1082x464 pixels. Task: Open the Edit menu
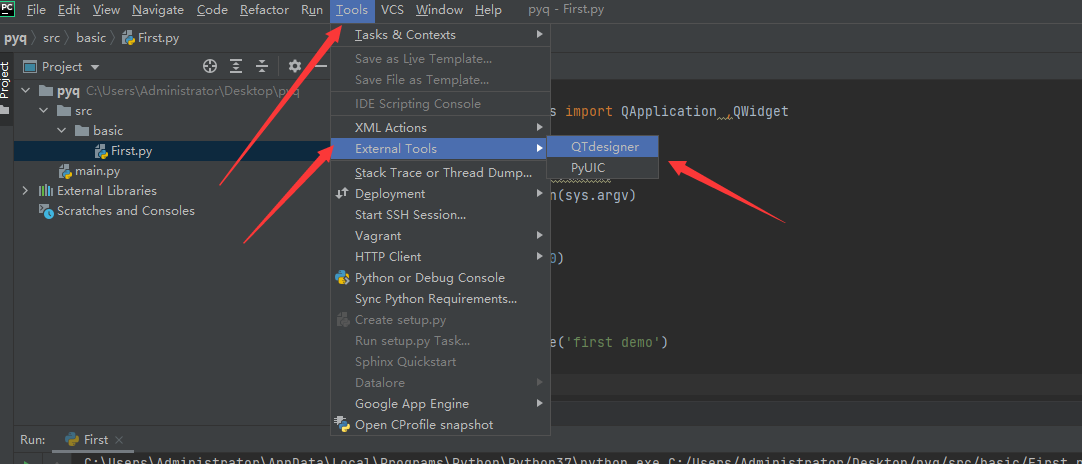(x=68, y=10)
